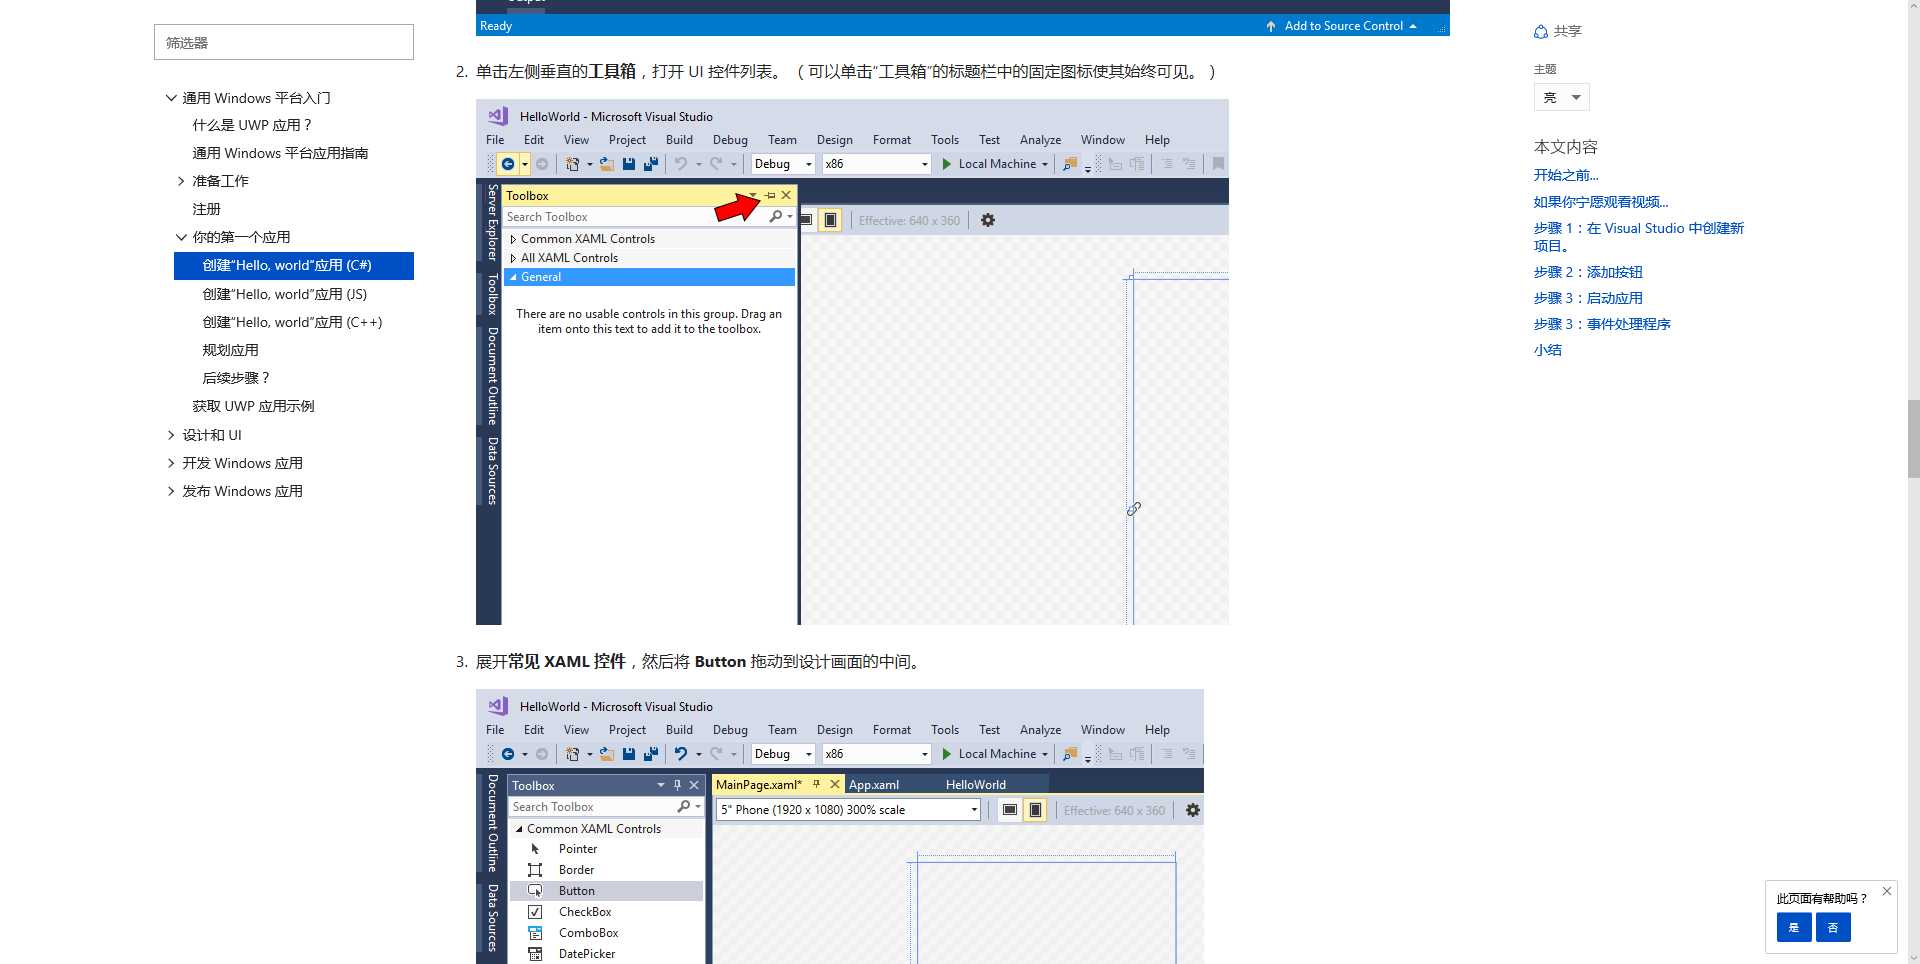Click the 否 feedback button

coord(1833,927)
